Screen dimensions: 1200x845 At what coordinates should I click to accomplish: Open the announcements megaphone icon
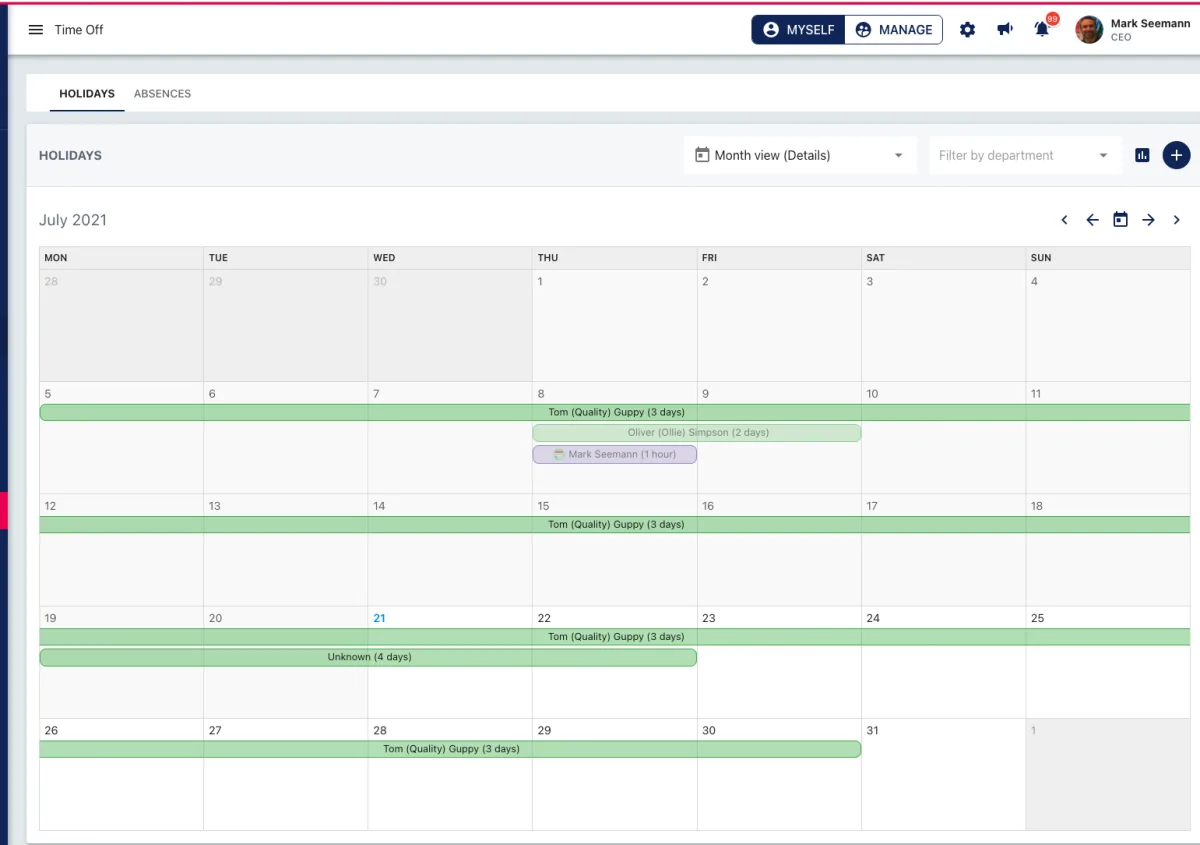pos(1005,30)
